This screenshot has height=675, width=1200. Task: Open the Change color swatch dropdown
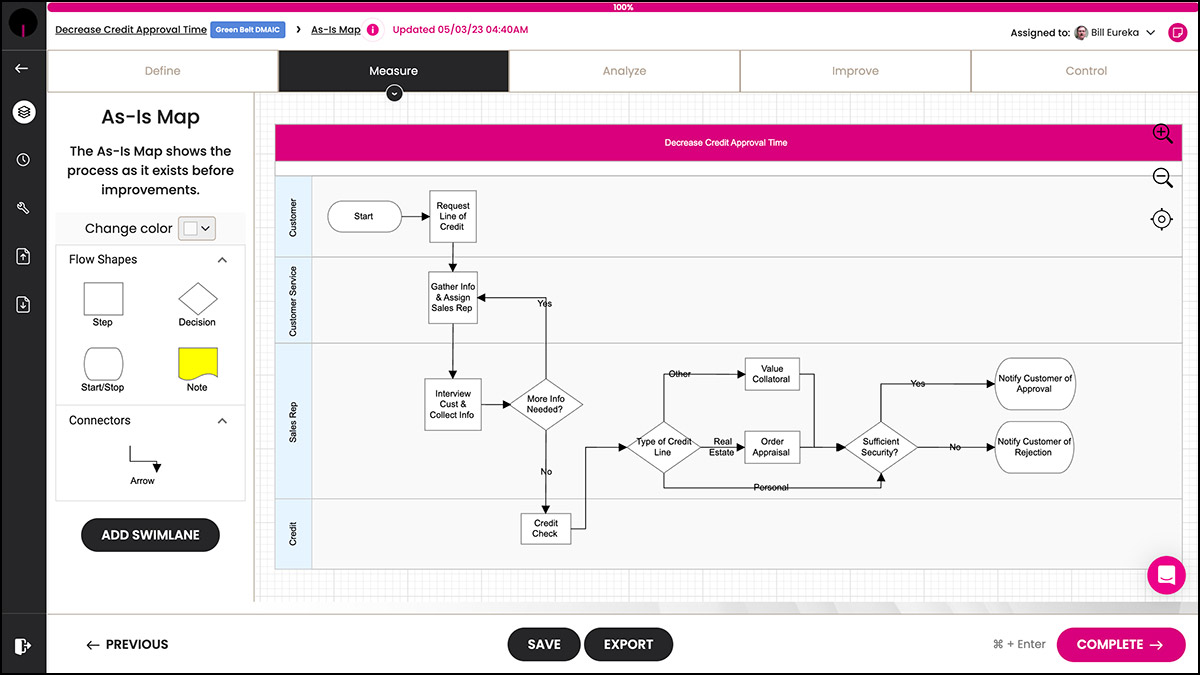pyautogui.click(x=197, y=228)
